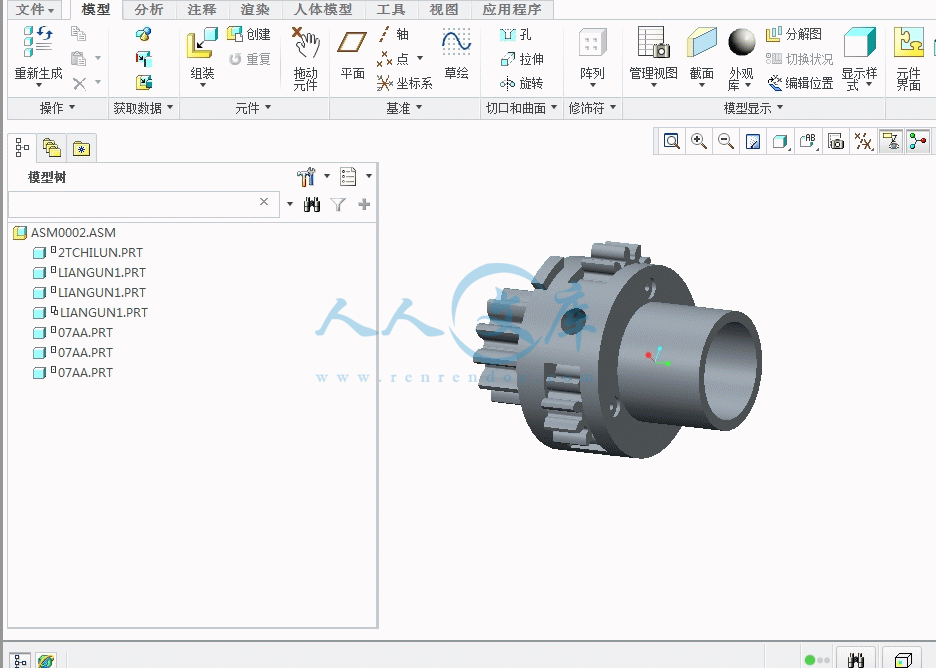Screen dimensions: 936x668
Task: Create a datum 轴 axis
Action: click(x=393, y=34)
